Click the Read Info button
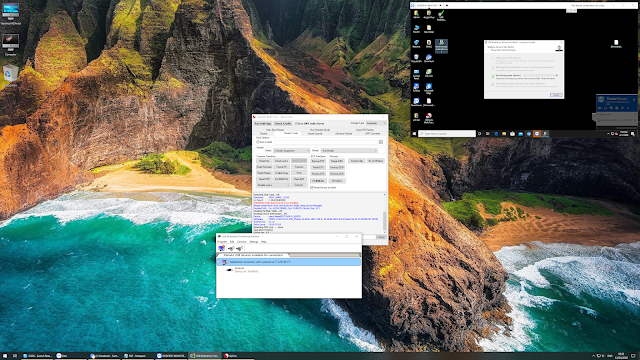640x360 pixels. tap(264, 161)
